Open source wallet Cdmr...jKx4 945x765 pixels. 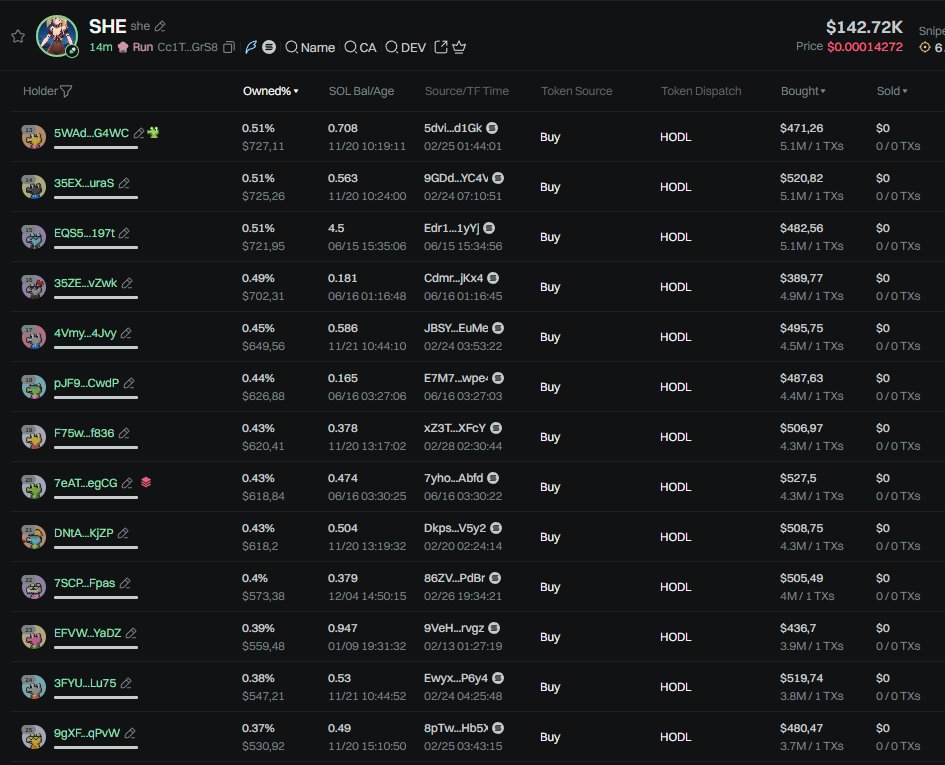click(453, 278)
